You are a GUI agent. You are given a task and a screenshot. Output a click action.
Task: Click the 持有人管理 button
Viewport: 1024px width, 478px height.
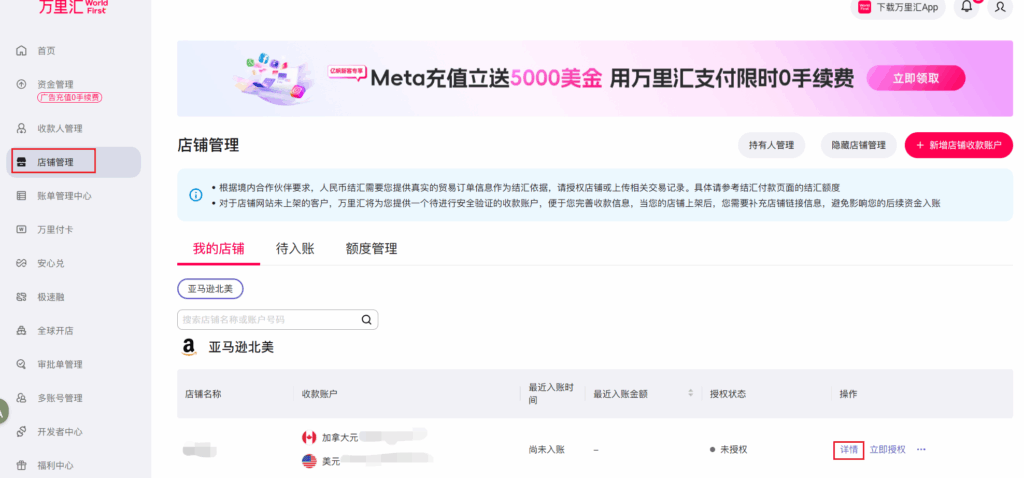tap(771, 145)
